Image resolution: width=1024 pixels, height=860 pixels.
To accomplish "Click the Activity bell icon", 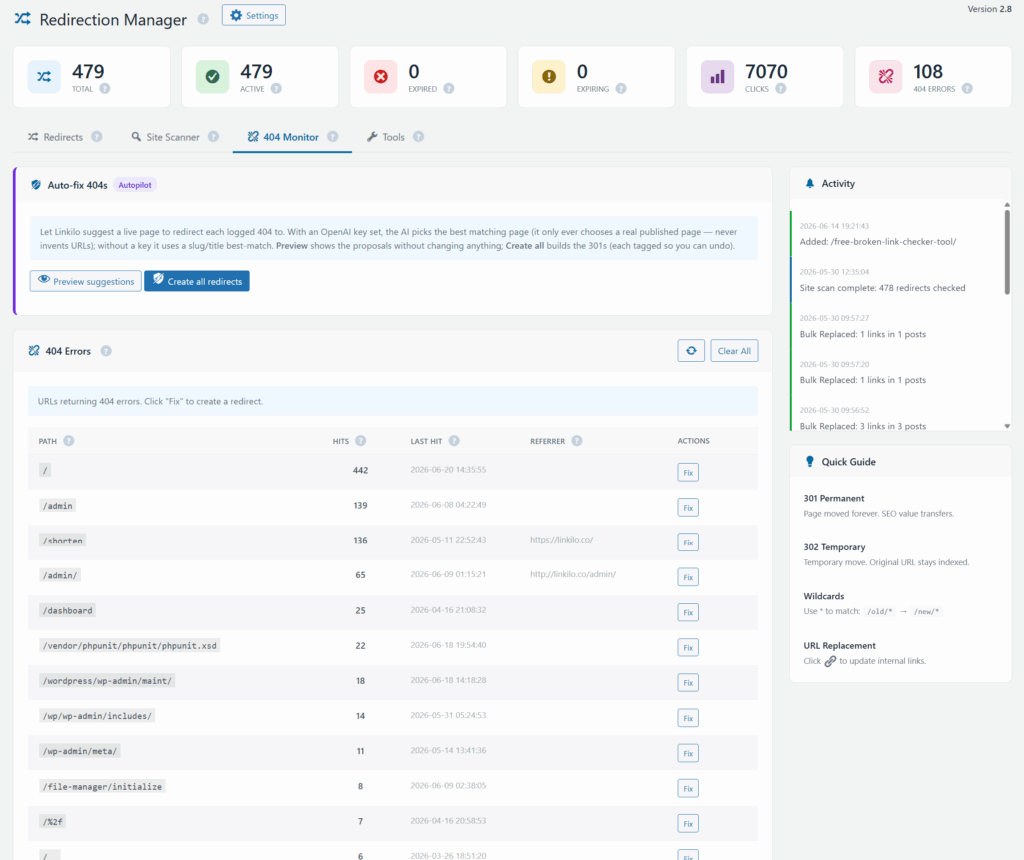I will click(x=810, y=183).
